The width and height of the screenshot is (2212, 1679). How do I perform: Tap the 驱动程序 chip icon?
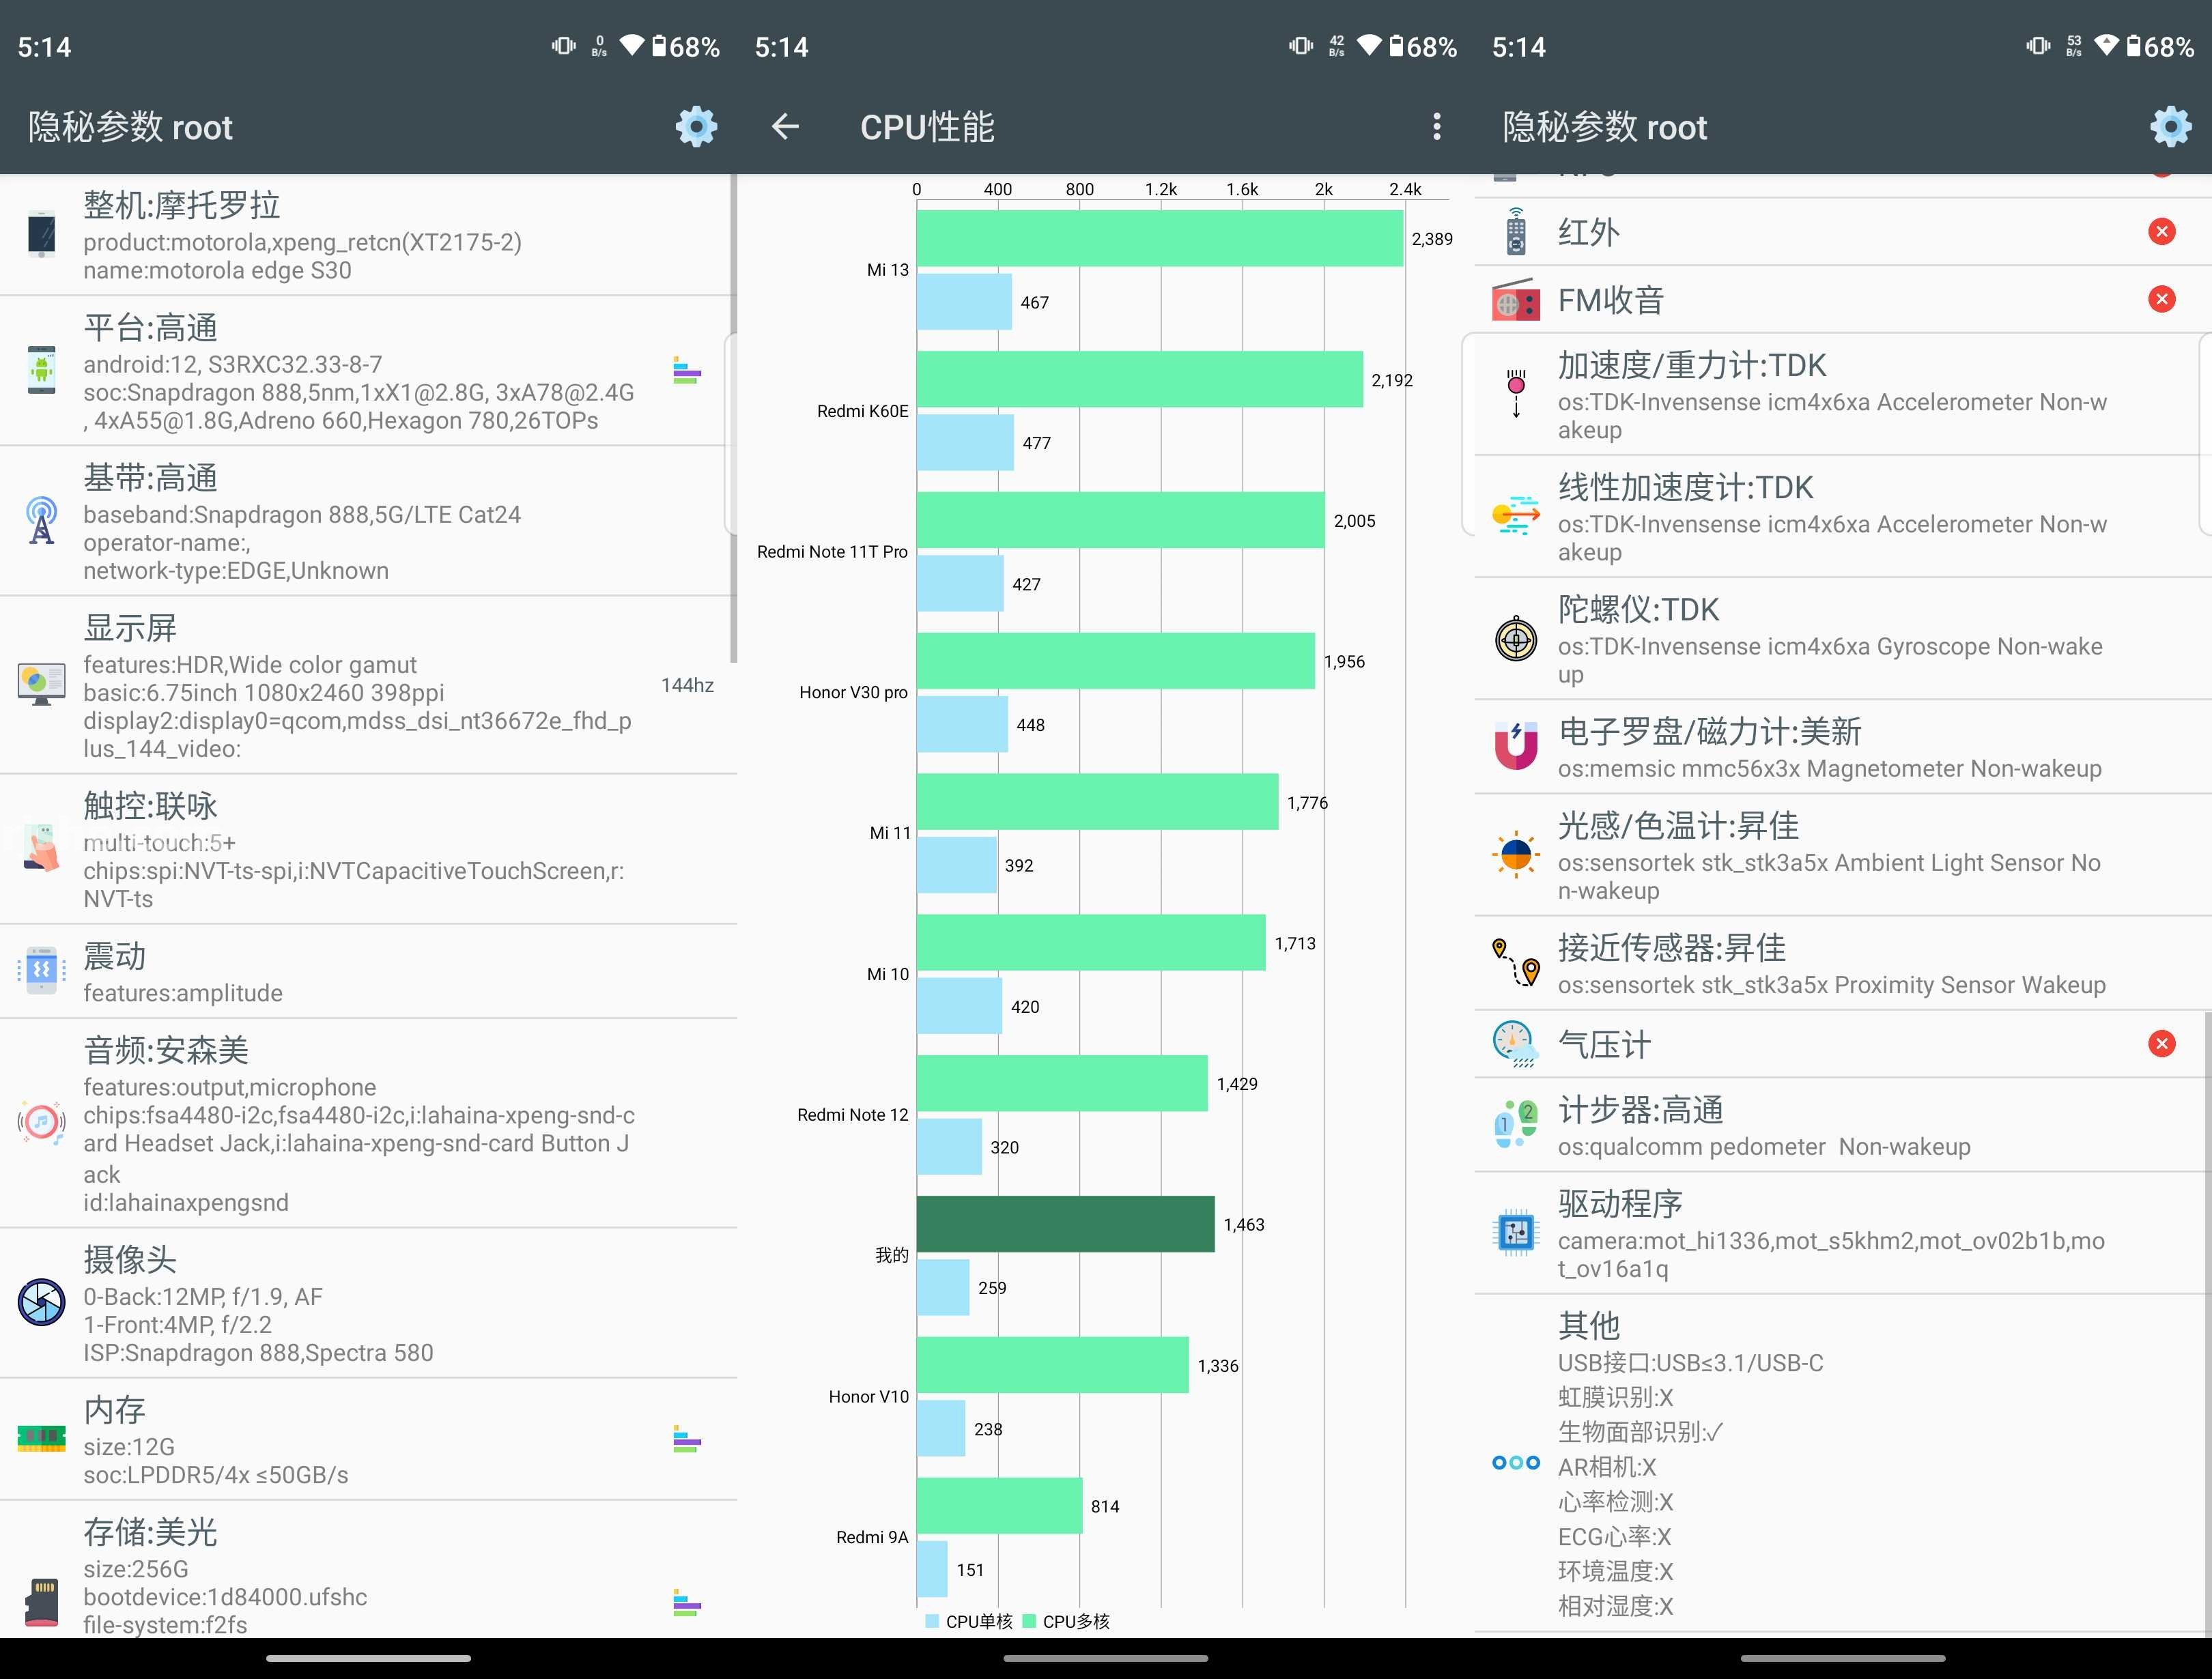click(1516, 1232)
